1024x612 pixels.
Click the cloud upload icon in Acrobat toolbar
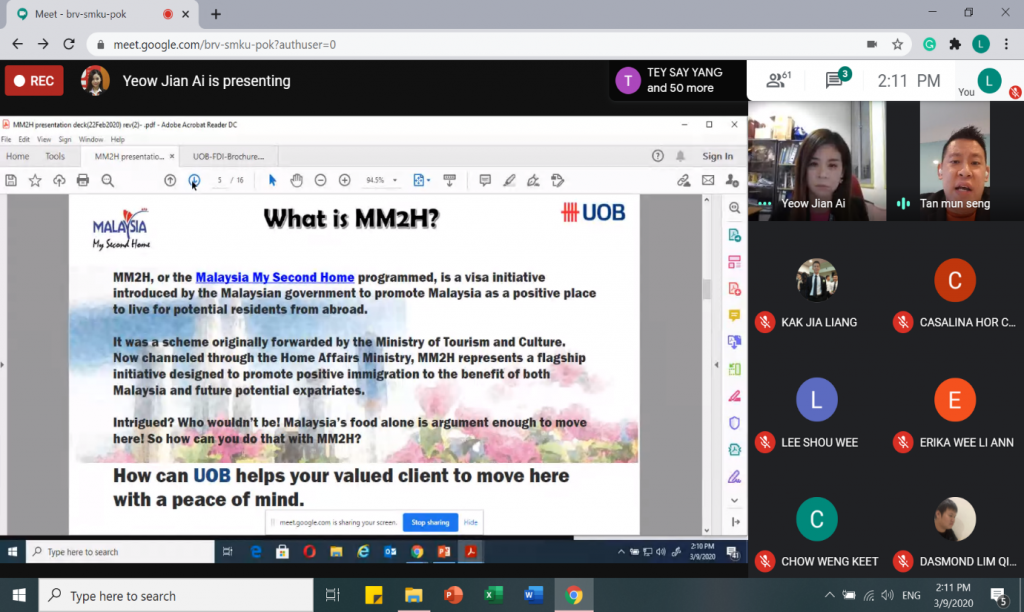pos(59,180)
